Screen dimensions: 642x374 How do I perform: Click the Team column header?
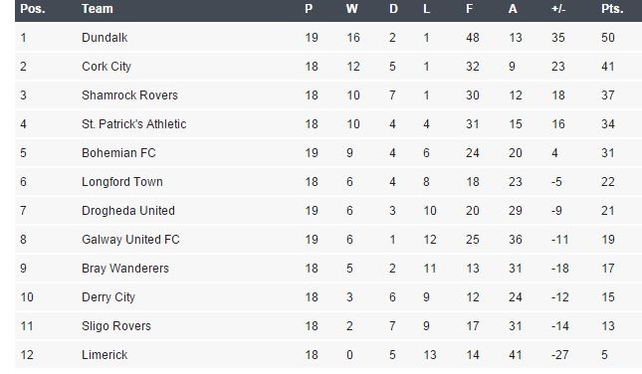pyautogui.click(x=97, y=9)
